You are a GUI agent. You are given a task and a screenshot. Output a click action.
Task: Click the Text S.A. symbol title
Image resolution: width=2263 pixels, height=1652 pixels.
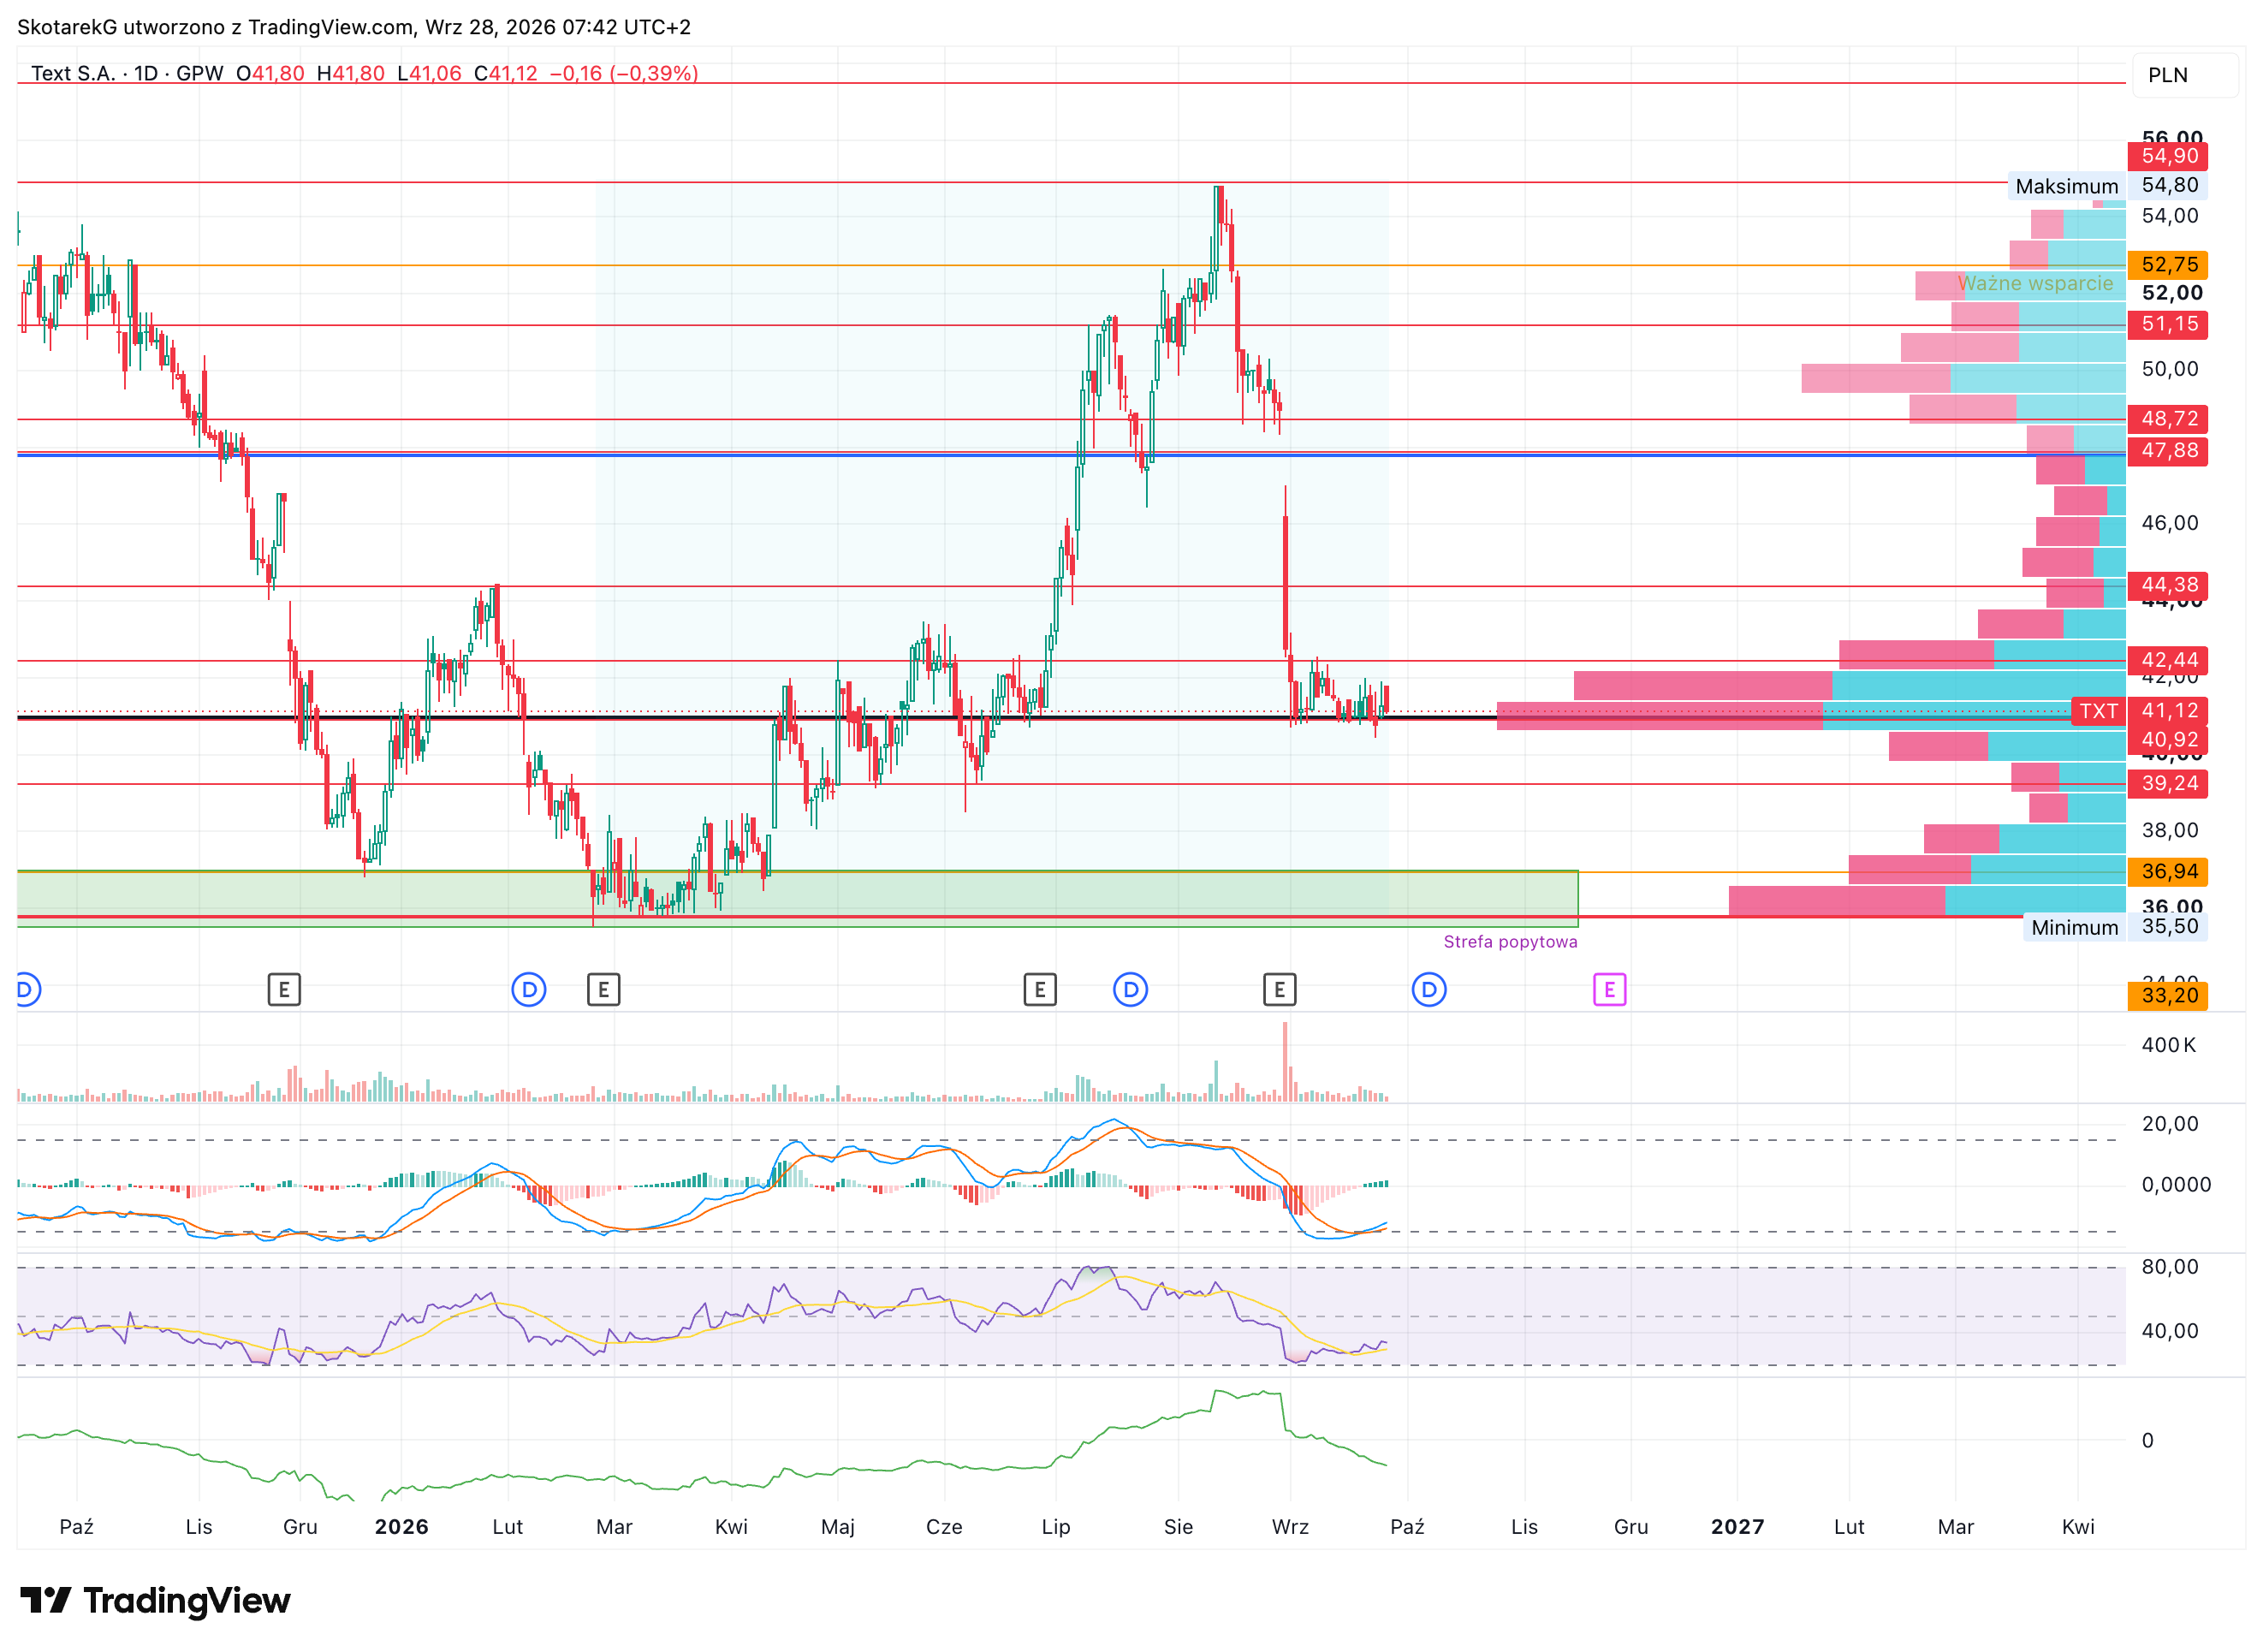click(72, 74)
